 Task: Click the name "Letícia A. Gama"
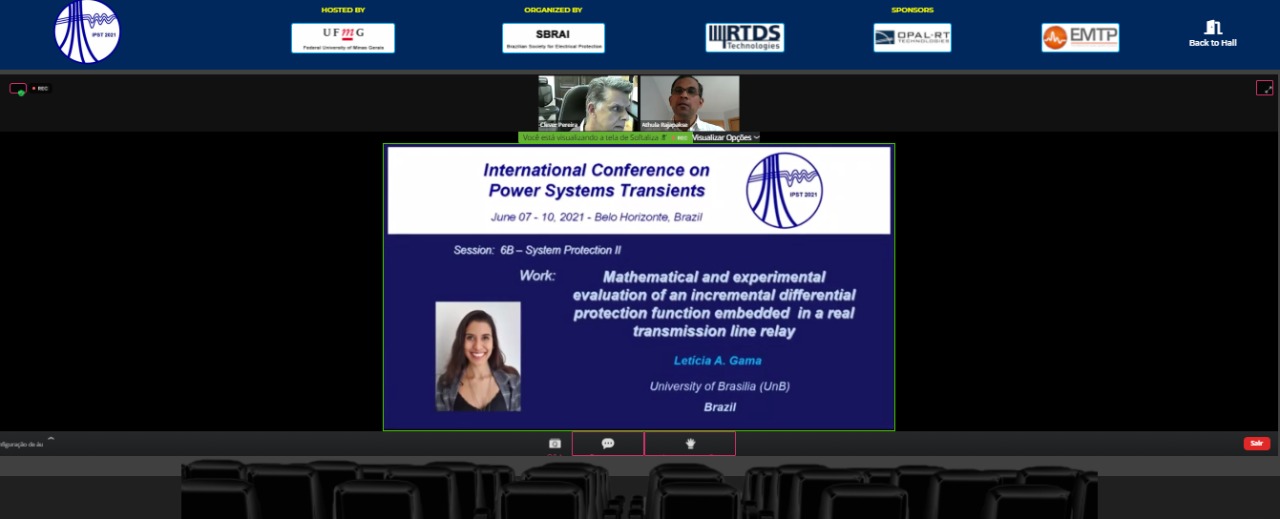[x=717, y=360]
